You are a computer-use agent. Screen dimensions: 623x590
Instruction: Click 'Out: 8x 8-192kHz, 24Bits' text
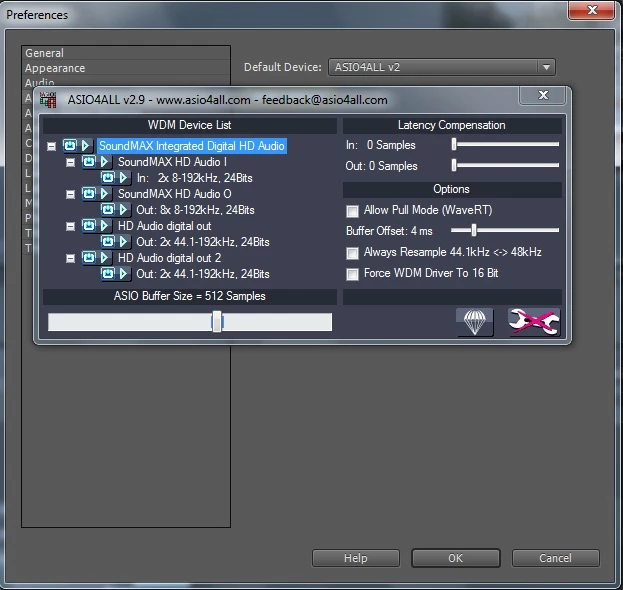click(195, 210)
